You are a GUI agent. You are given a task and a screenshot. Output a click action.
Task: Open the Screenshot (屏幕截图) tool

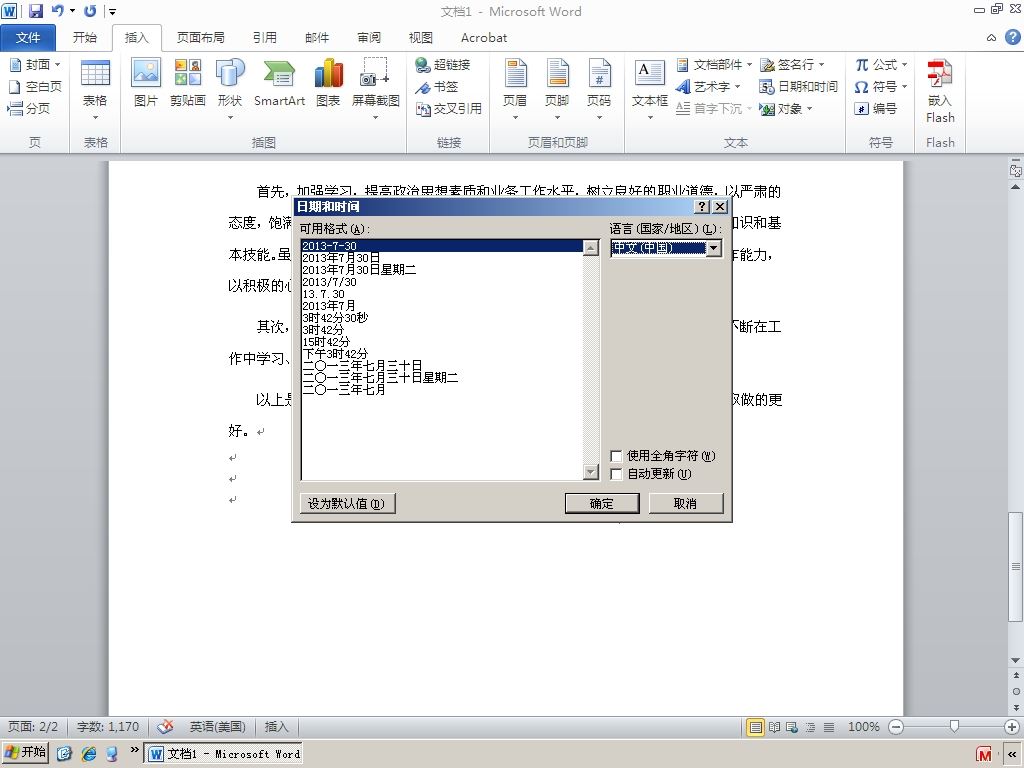point(376,89)
